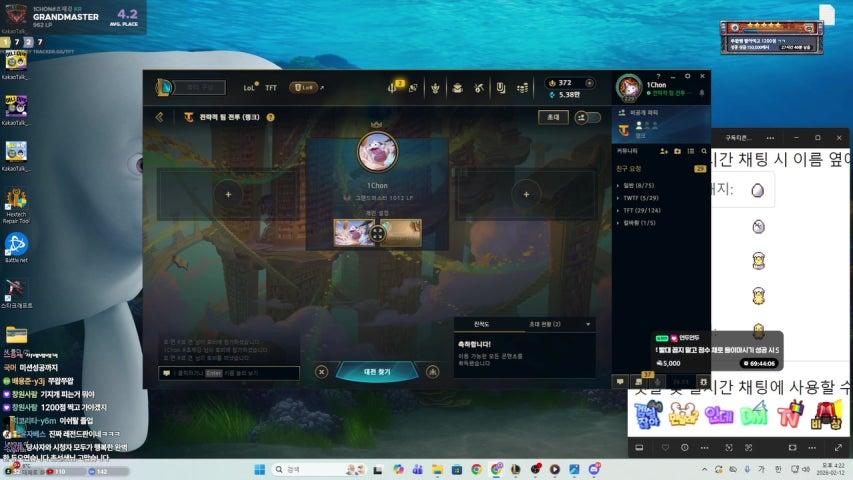Open the Windows Start button
The image size is (853, 480).
259,469
